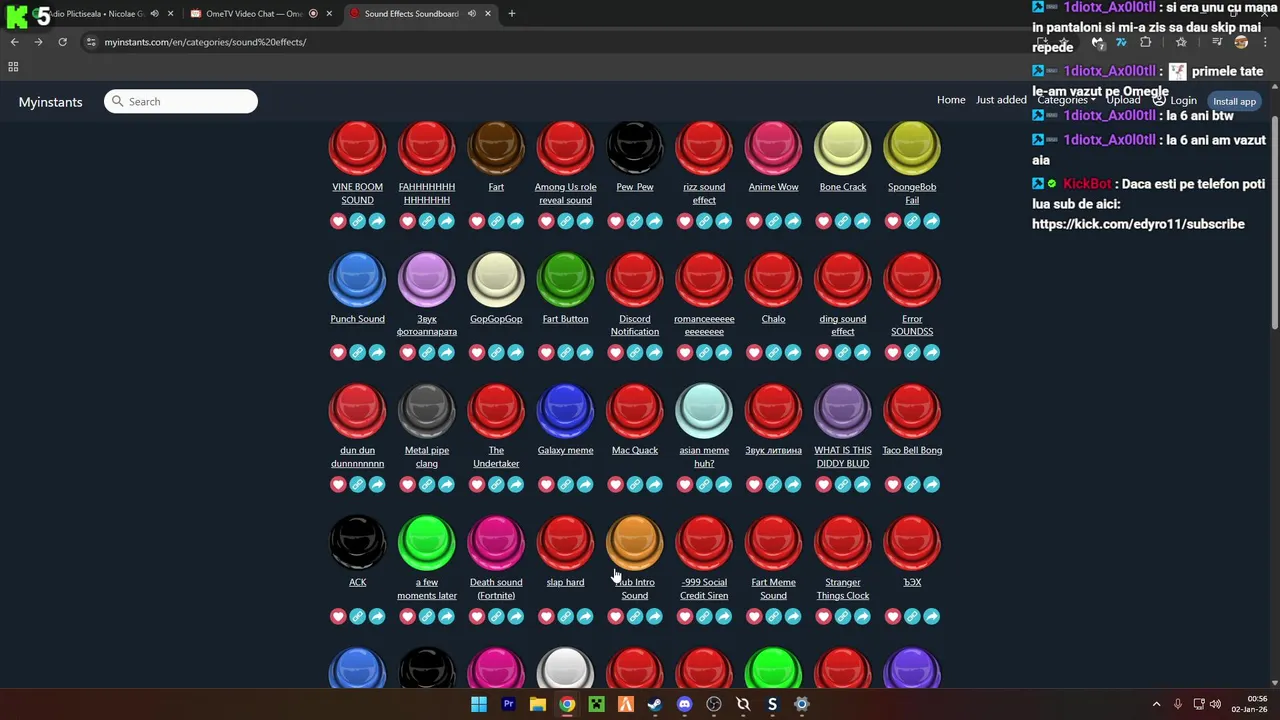
Task: Toggle heart under WHAT IS THIS DIDDY BLUD
Action: [824, 484]
